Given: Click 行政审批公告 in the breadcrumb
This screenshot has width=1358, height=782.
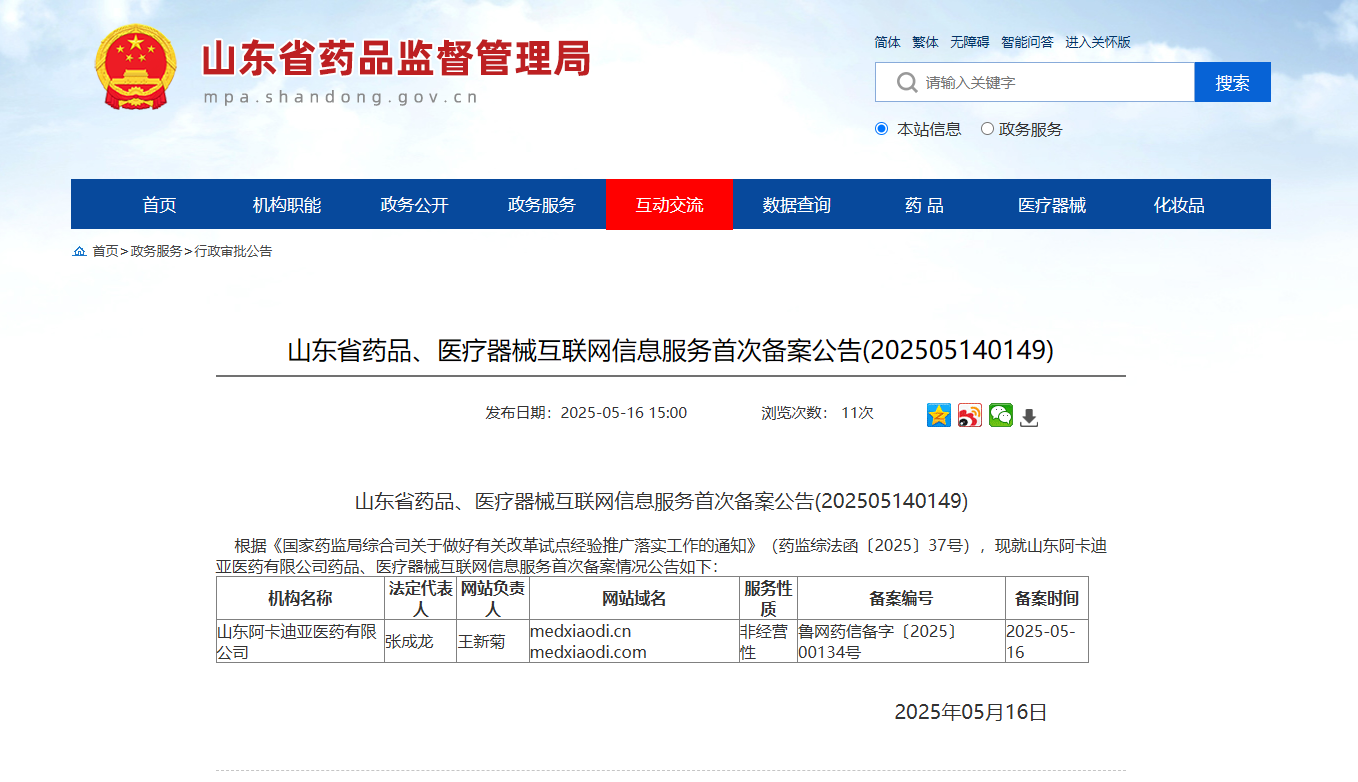Looking at the screenshot, I should pyautogui.click(x=233, y=252).
